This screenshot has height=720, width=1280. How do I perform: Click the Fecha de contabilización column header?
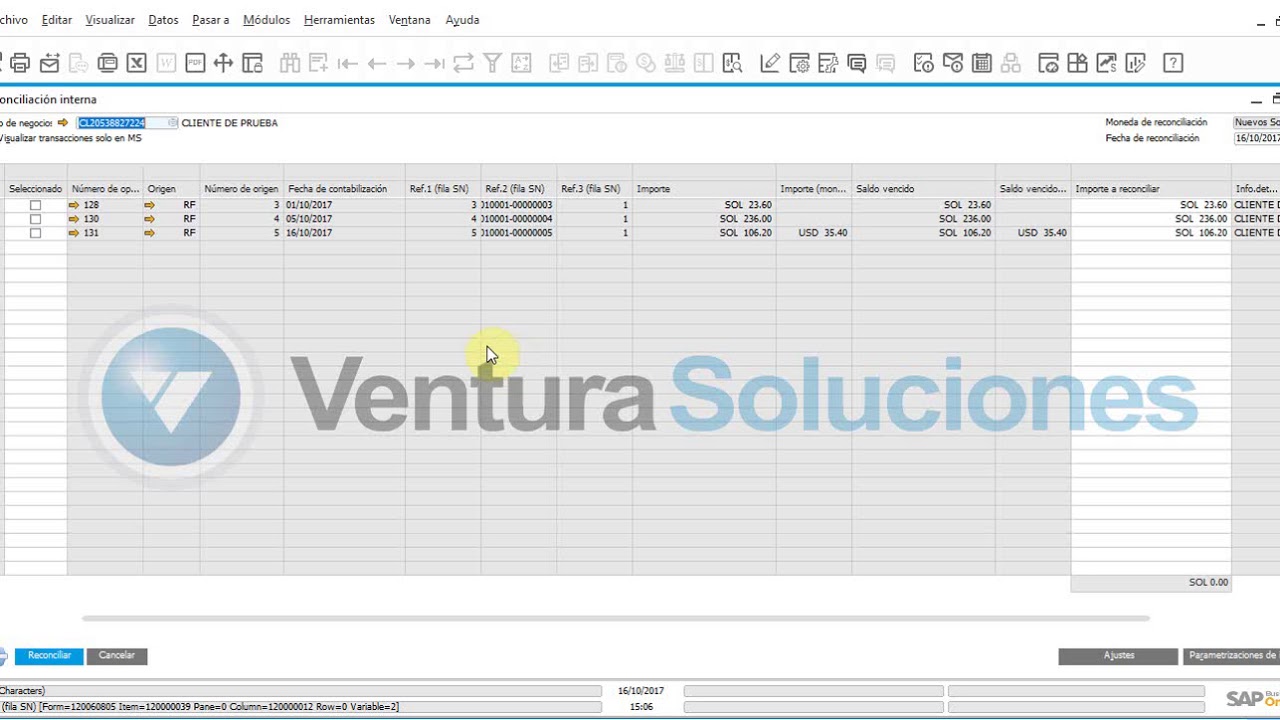pos(344,189)
